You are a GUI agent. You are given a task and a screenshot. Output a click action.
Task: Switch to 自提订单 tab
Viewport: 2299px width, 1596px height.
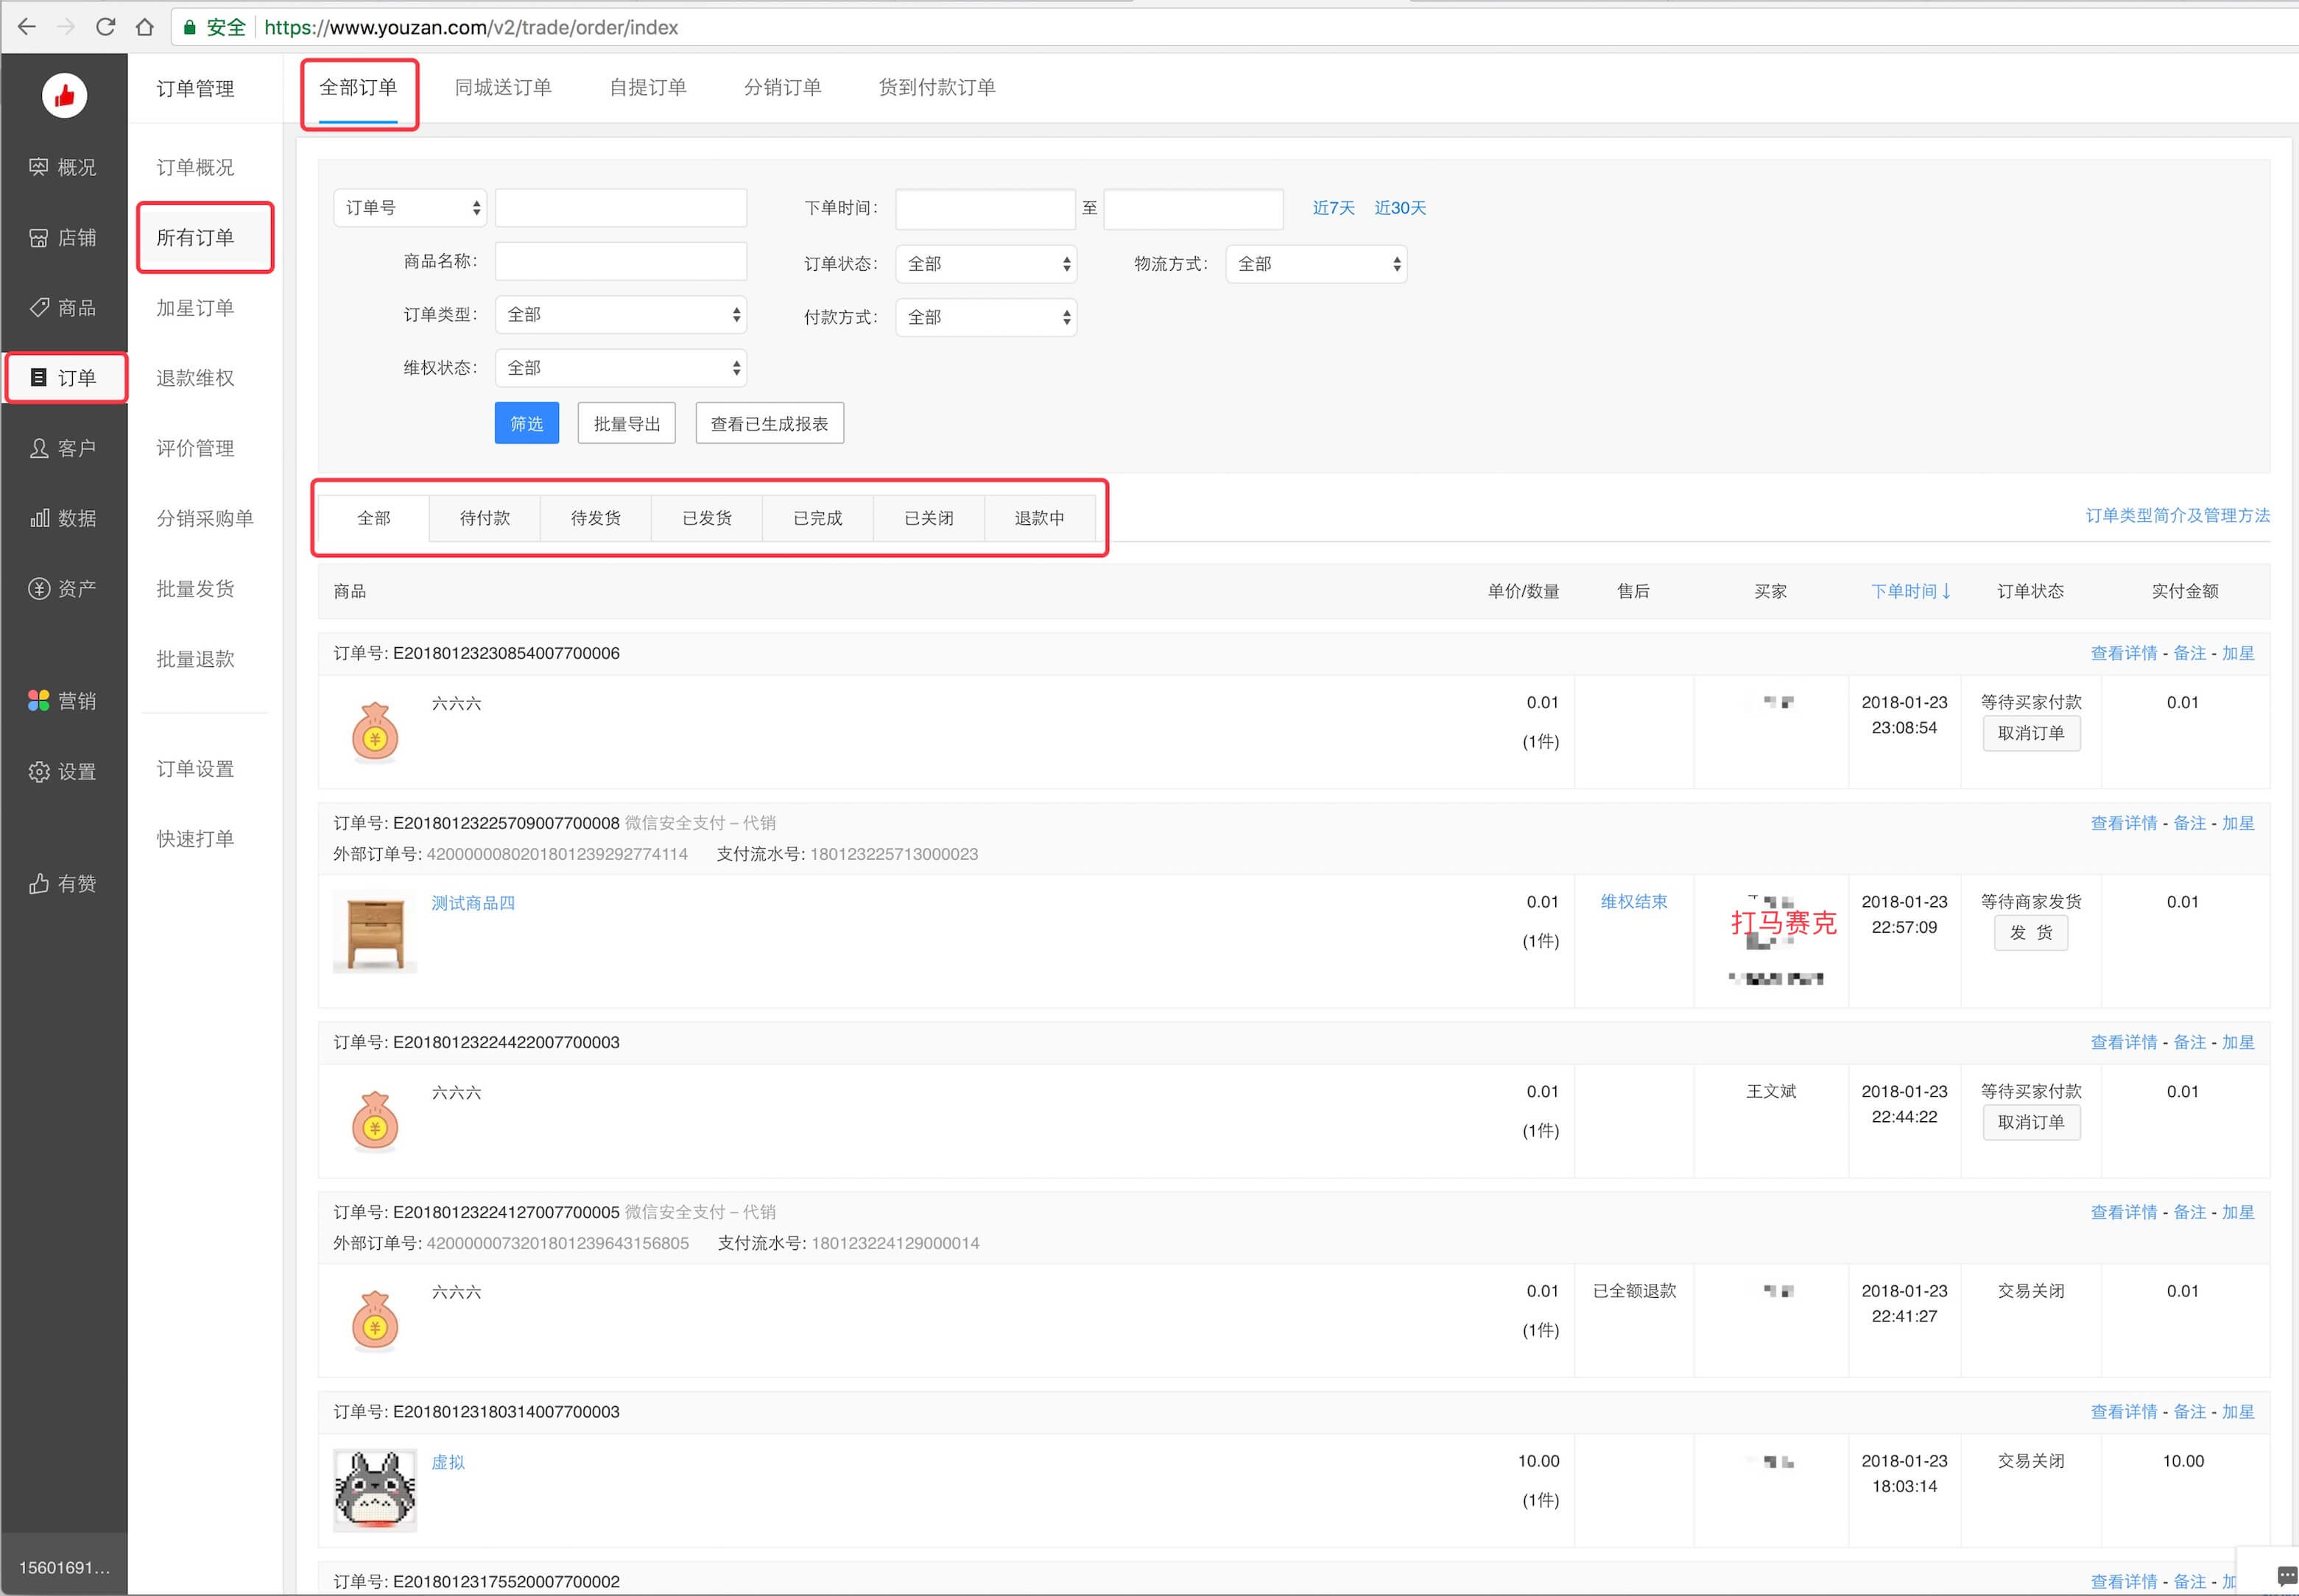[648, 87]
